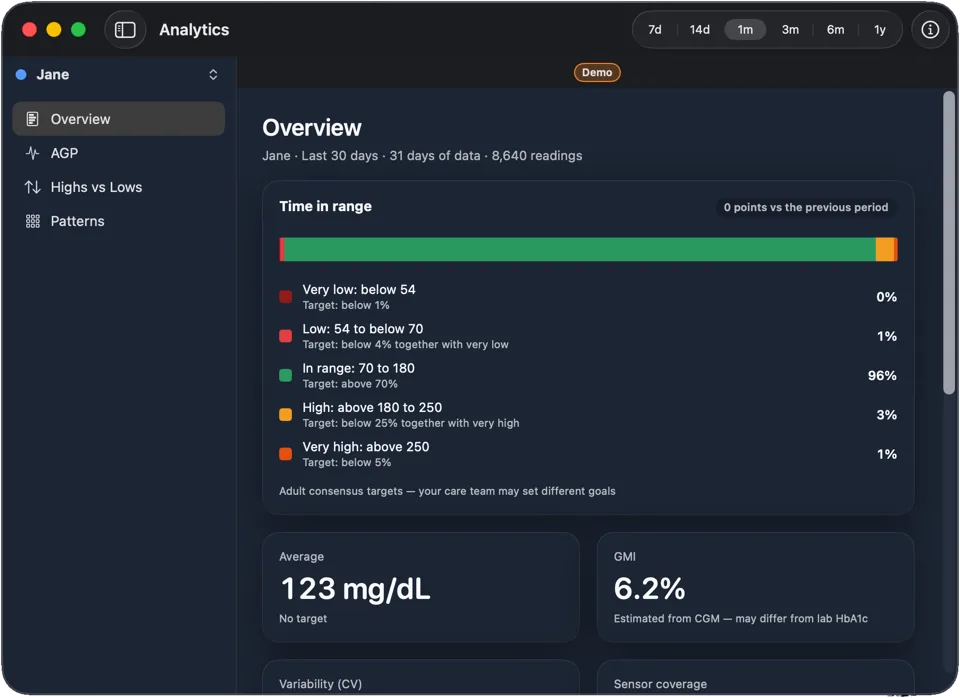
Task: Click the '8,640 readings' subtitle text
Action: [537, 156]
